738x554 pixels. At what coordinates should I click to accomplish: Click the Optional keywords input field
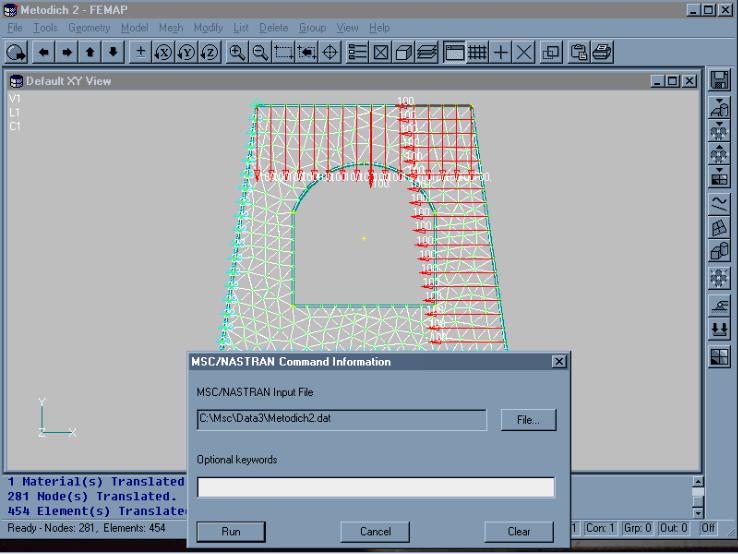(x=376, y=487)
